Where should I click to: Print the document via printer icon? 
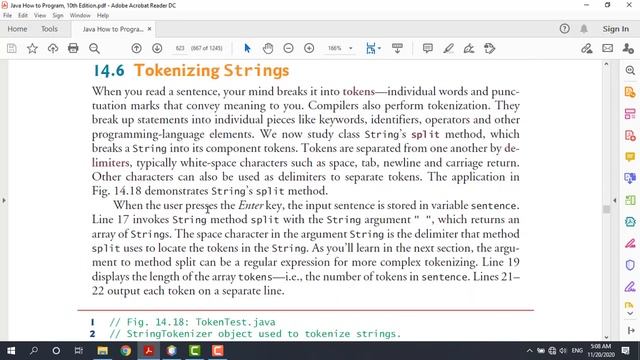point(73,48)
